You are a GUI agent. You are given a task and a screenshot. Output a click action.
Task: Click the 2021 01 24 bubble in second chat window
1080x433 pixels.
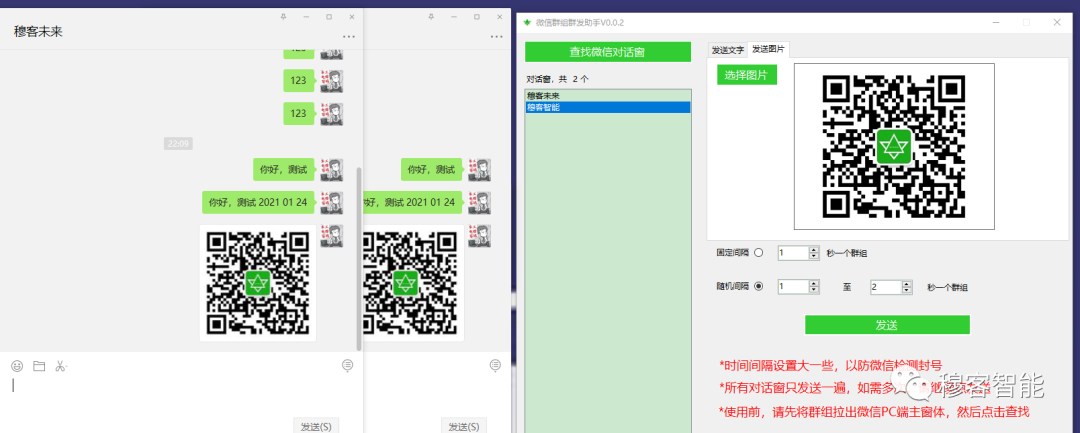tap(413, 202)
